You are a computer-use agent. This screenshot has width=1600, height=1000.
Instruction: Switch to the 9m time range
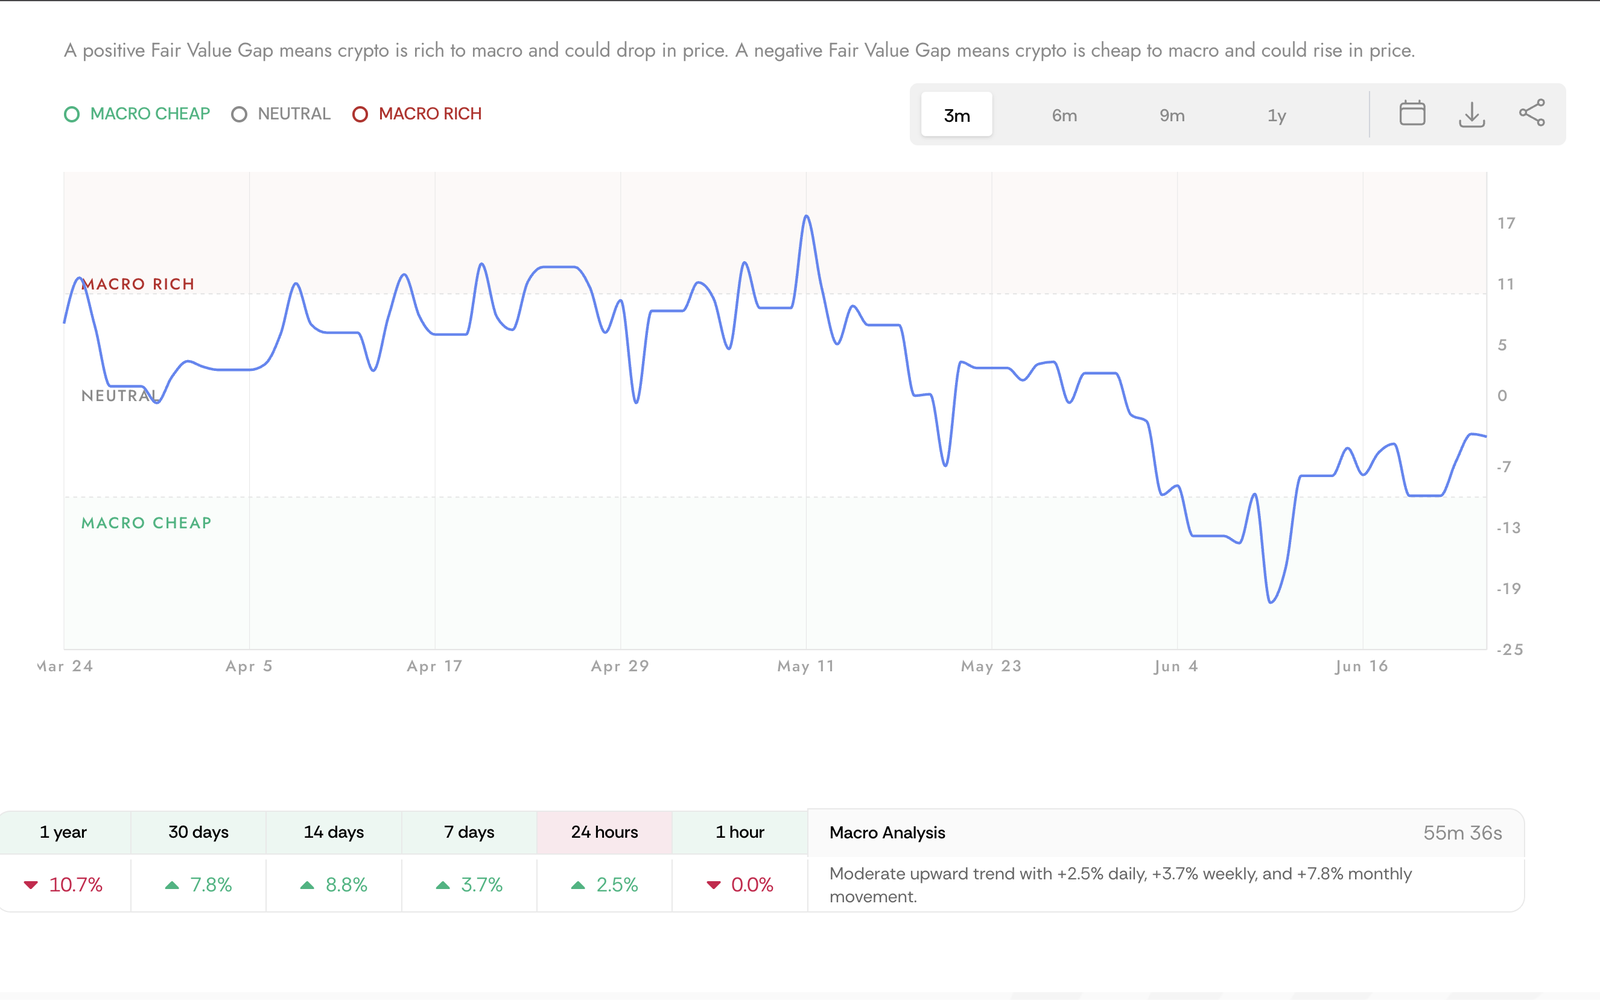point(1172,115)
